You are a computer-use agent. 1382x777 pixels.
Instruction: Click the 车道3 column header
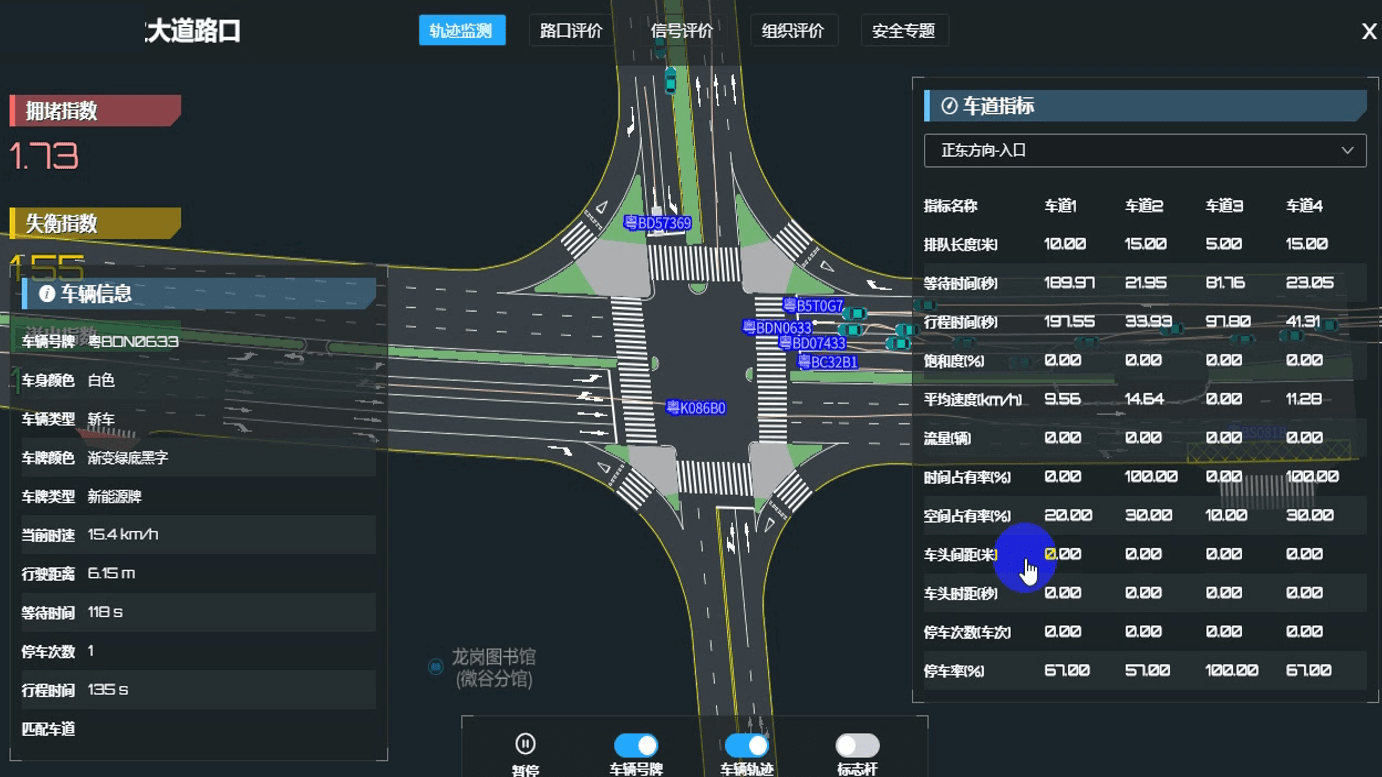click(x=1224, y=206)
